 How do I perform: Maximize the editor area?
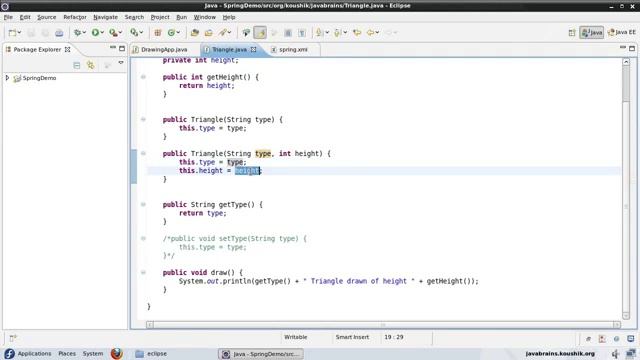[632, 48]
